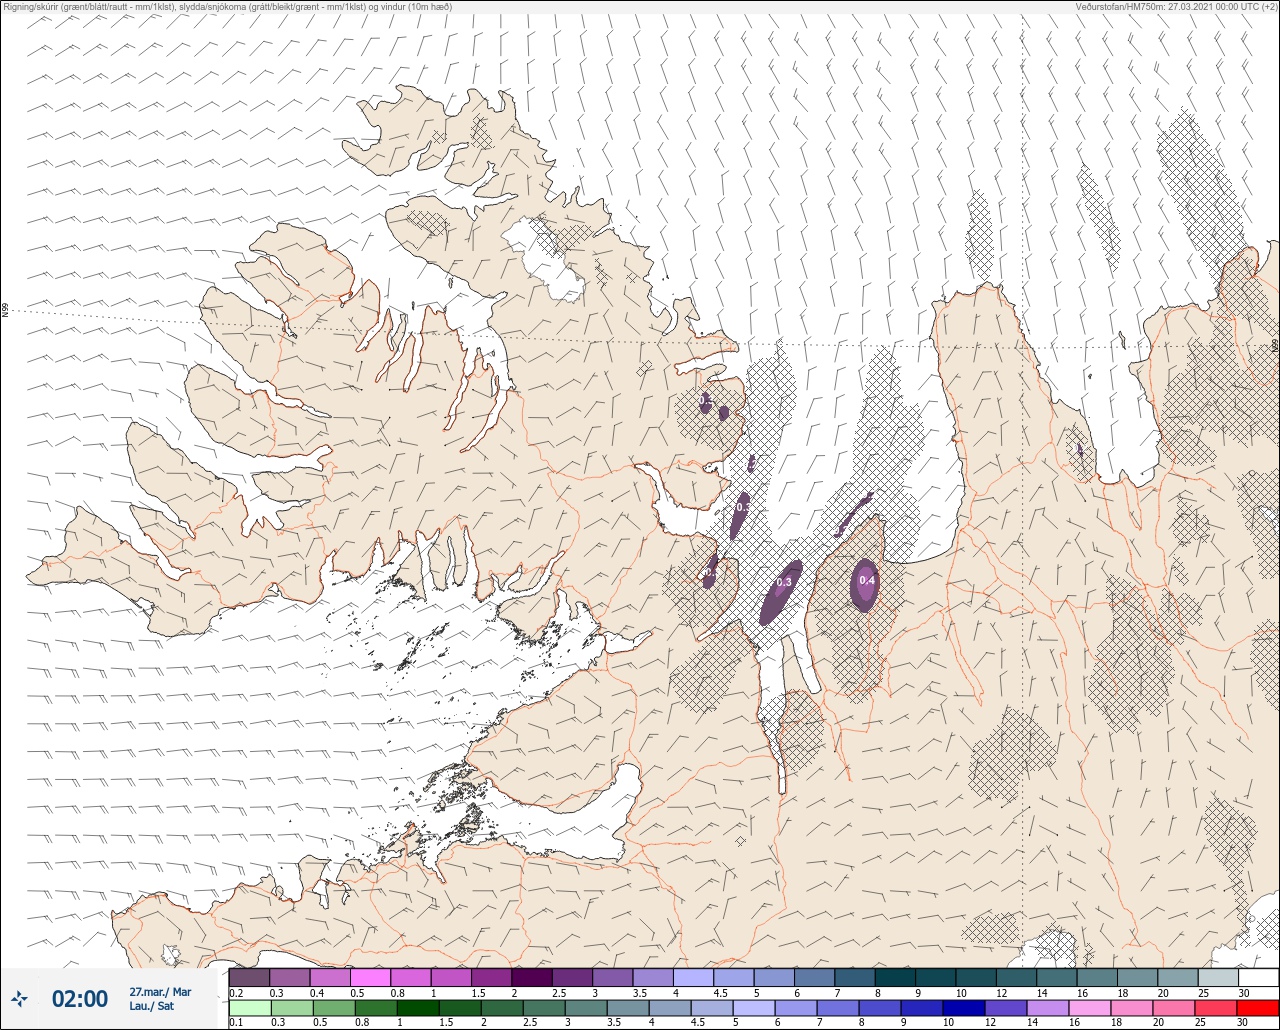Click the map title starting 'Rigning/skúrir'
The height and width of the screenshot is (1030, 1280).
227,6
